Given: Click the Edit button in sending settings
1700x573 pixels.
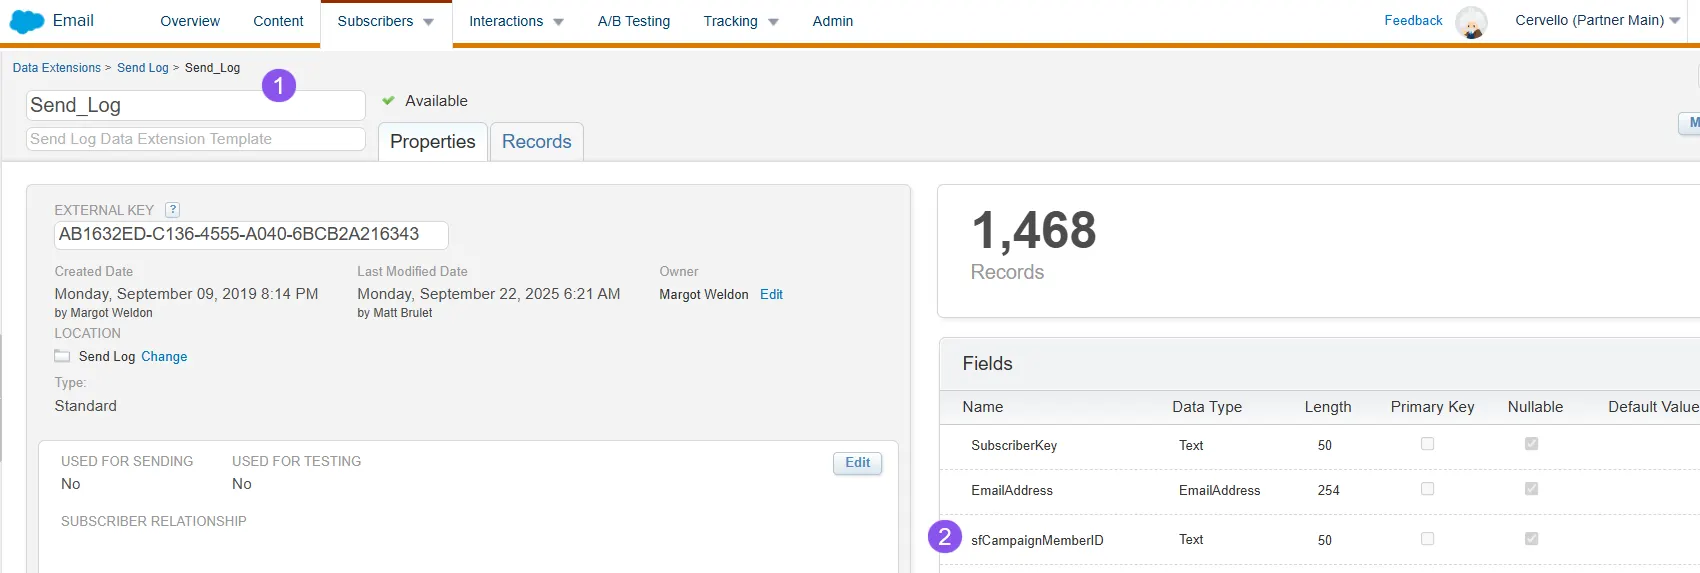Looking at the screenshot, I should click(858, 463).
